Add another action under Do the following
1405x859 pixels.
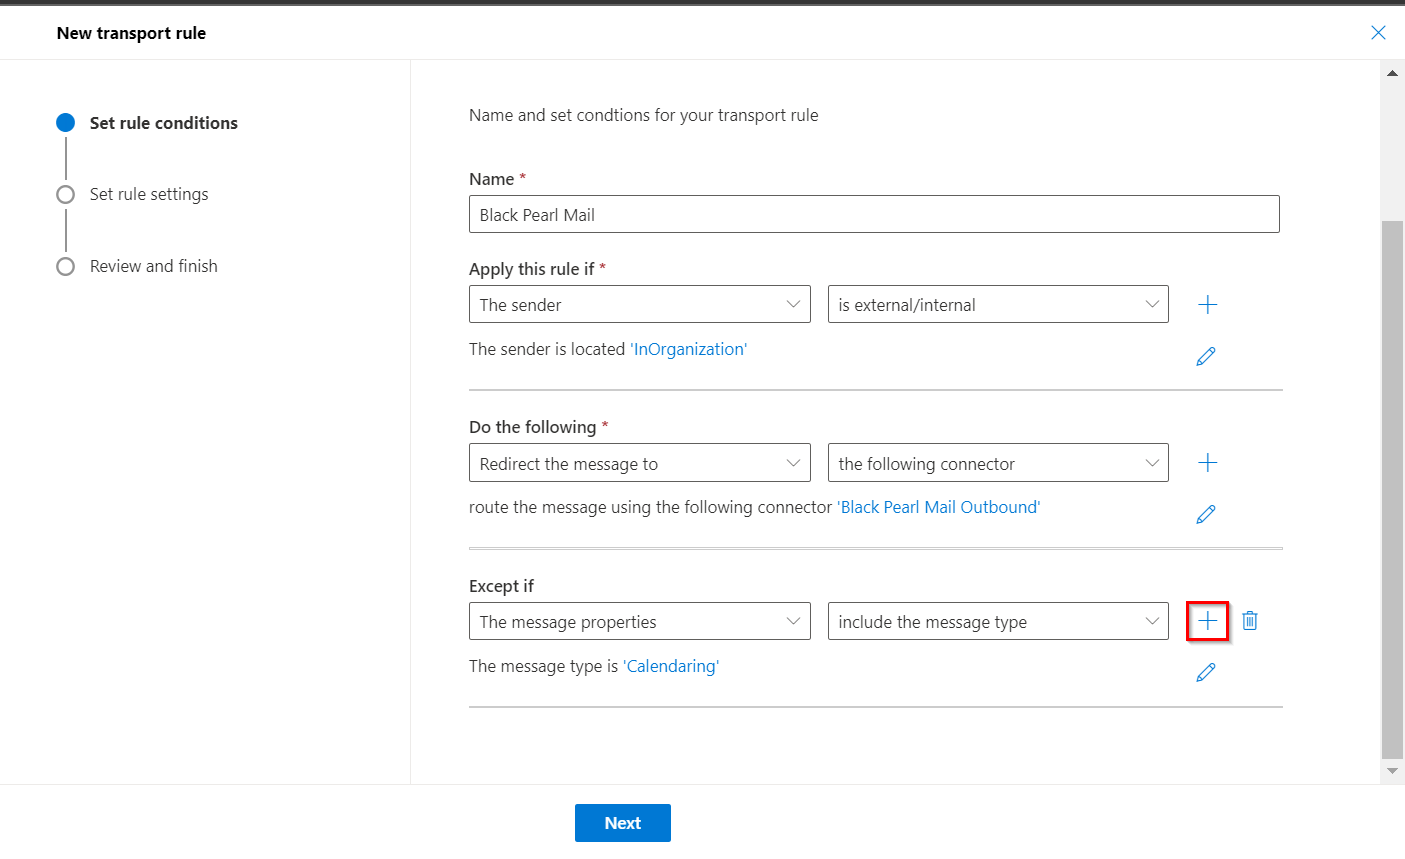pyautogui.click(x=1207, y=463)
